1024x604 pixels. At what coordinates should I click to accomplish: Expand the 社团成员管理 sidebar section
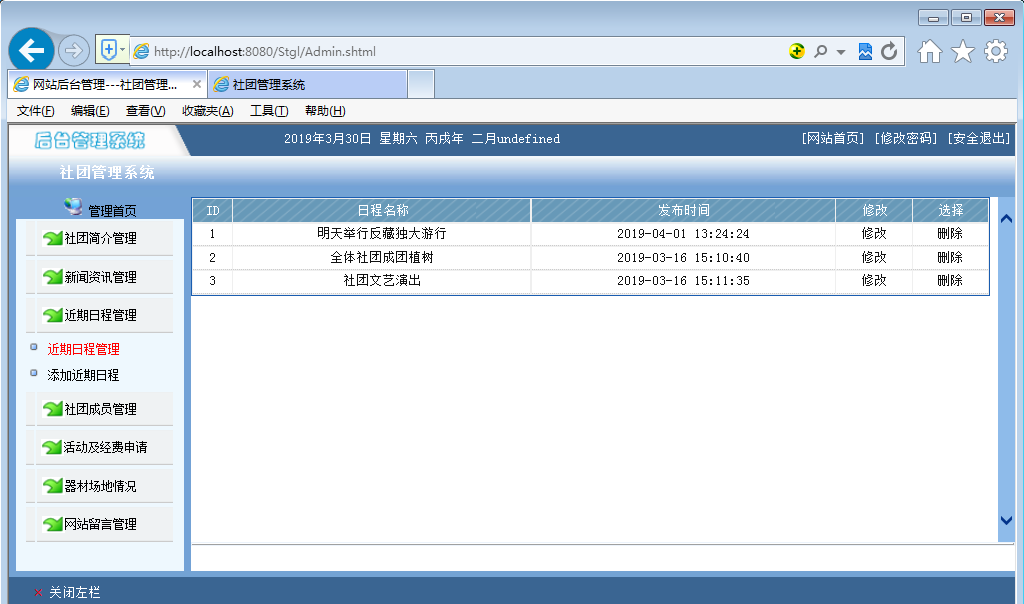click(101, 409)
